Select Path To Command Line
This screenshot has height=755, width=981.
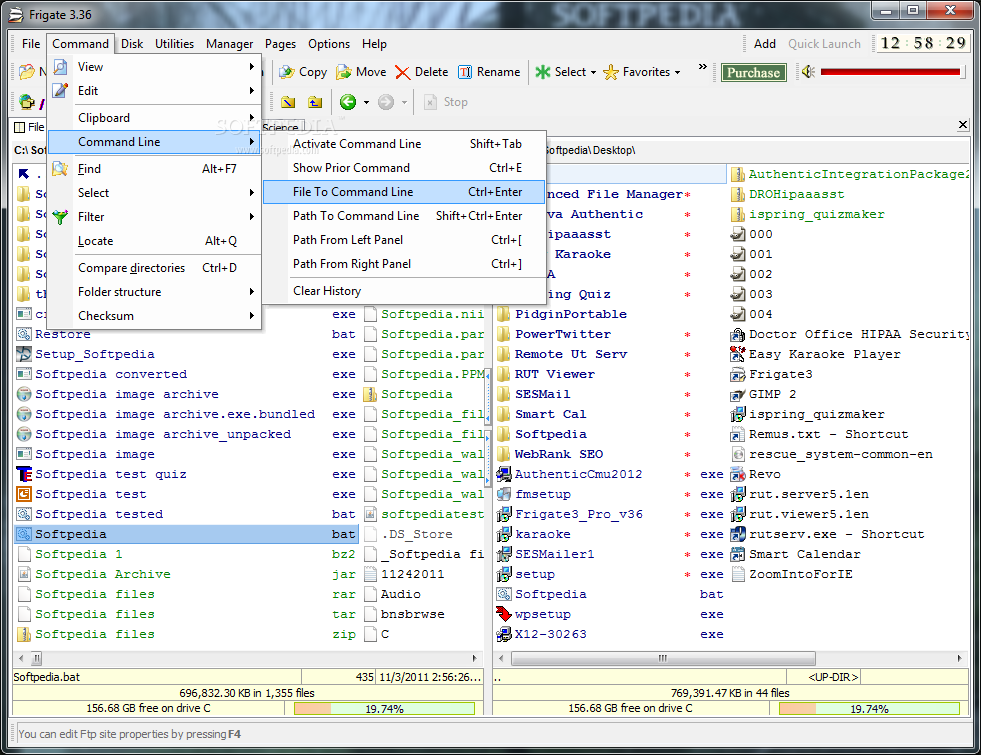coord(404,216)
